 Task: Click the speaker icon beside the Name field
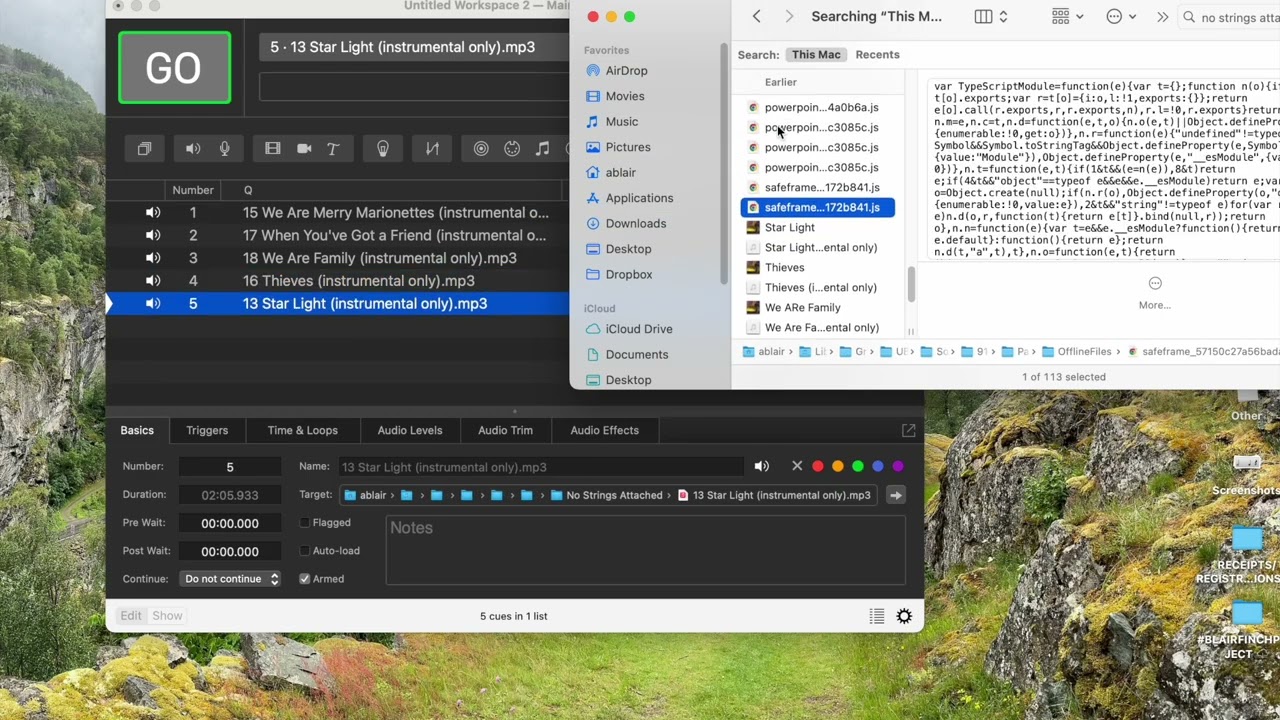(762, 466)
